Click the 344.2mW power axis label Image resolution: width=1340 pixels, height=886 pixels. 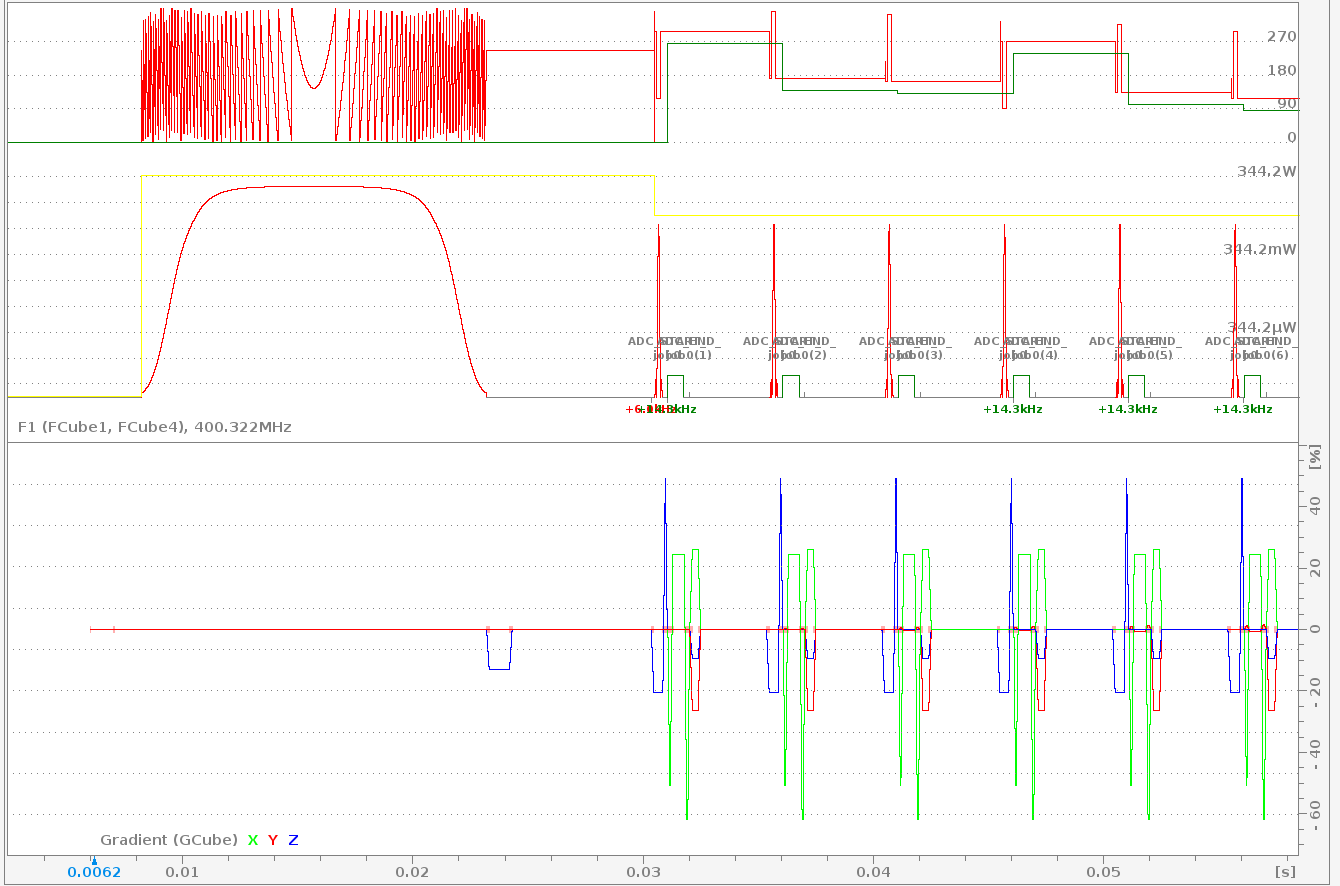point(1259,249)
